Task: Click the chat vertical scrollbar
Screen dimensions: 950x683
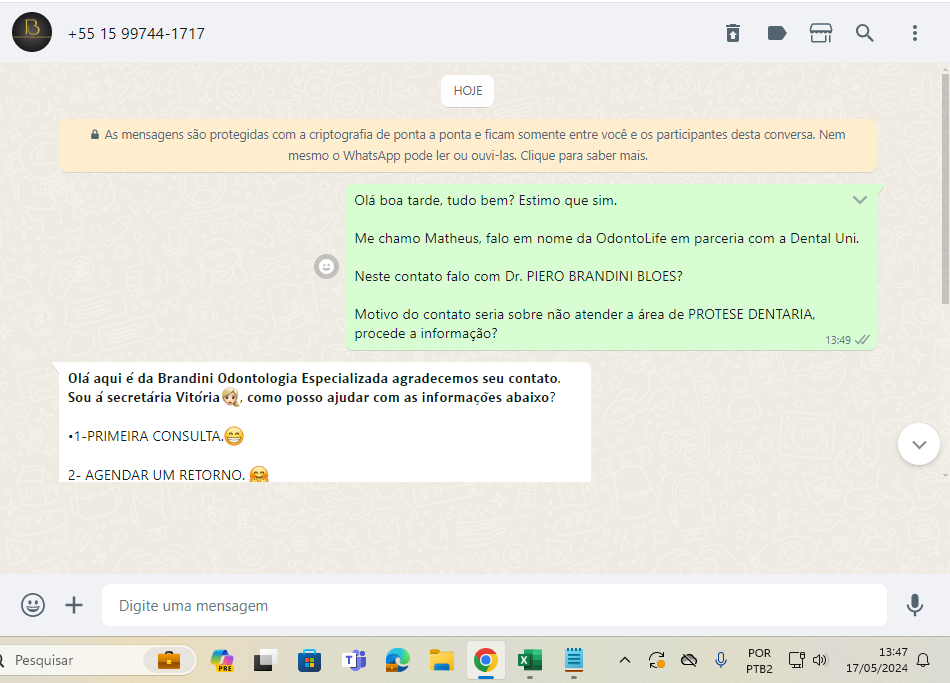Action: (945, 187)
